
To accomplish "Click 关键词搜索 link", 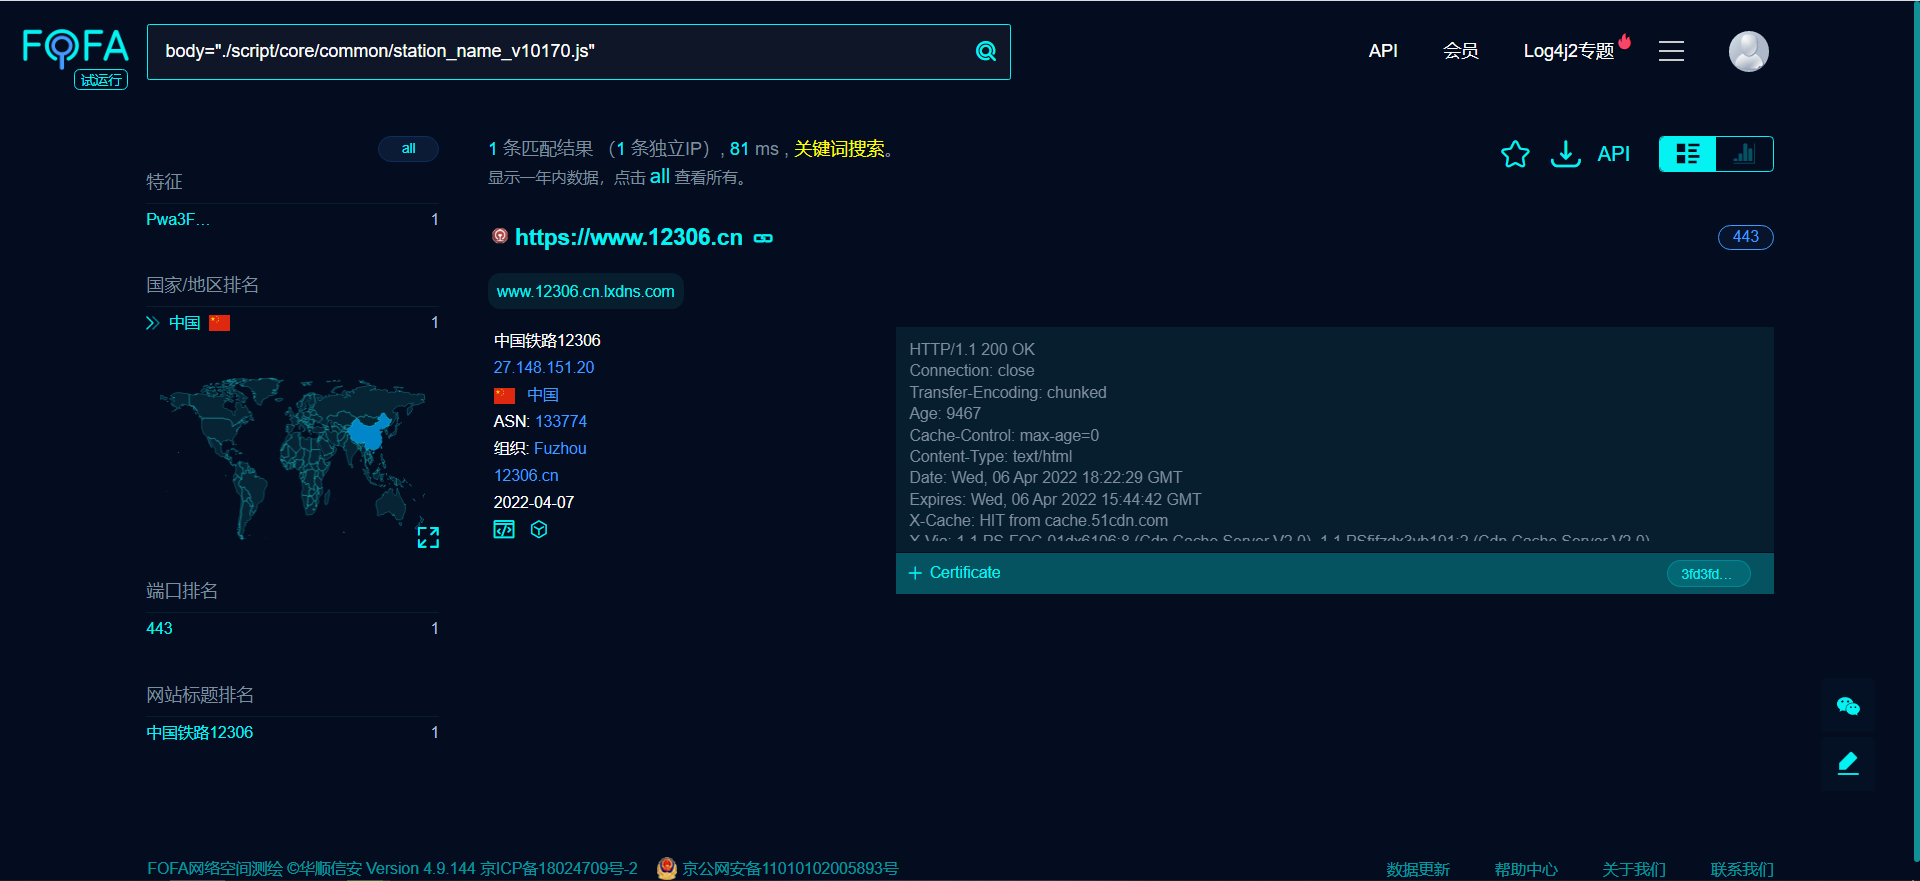I will click(x=839, y=149).
